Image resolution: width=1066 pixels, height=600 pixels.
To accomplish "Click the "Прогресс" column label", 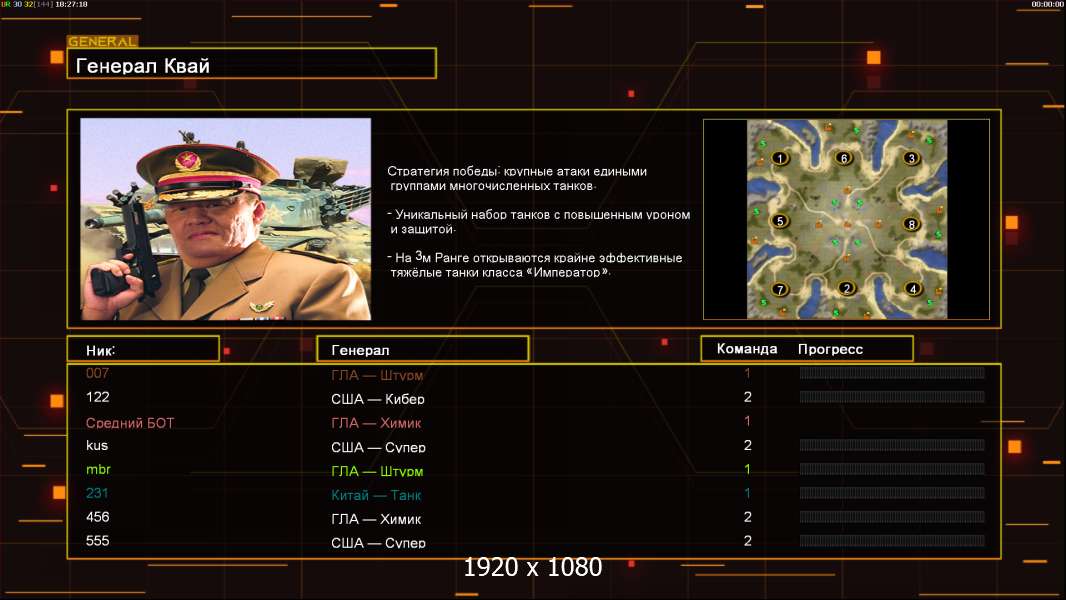I will 830,349.
